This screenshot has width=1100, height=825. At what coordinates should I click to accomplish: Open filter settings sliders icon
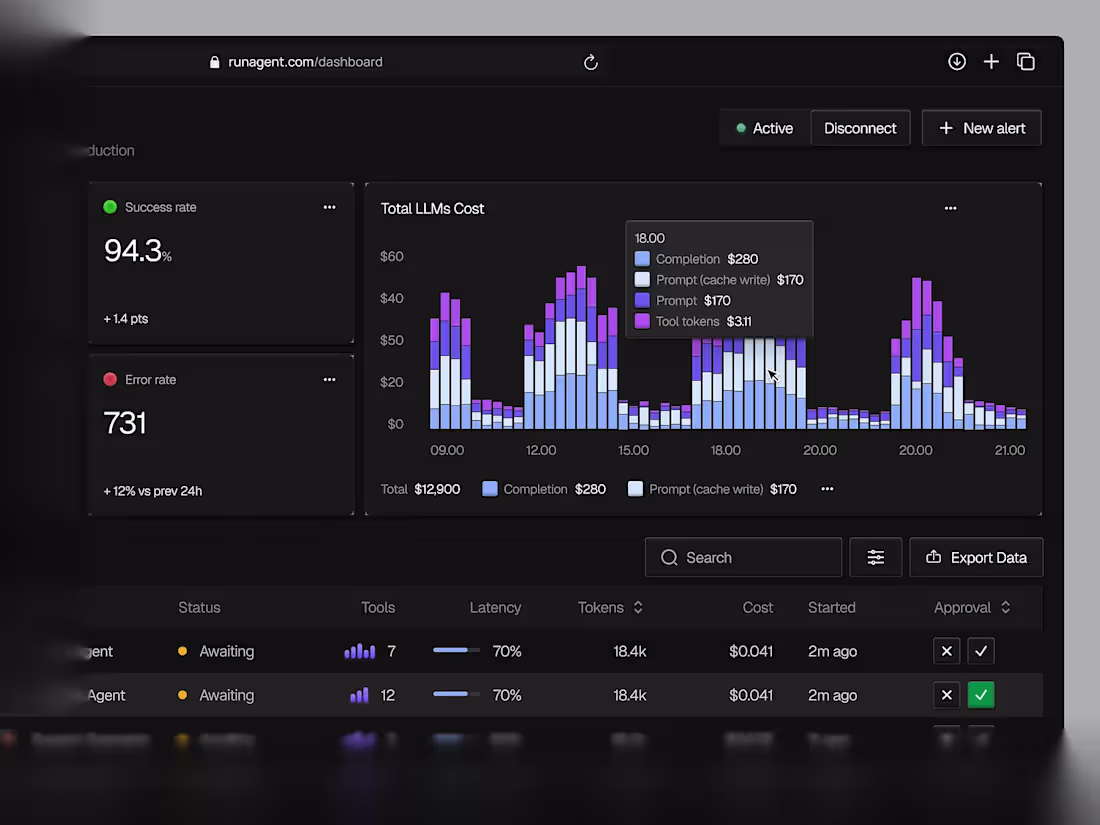[876, 557]
